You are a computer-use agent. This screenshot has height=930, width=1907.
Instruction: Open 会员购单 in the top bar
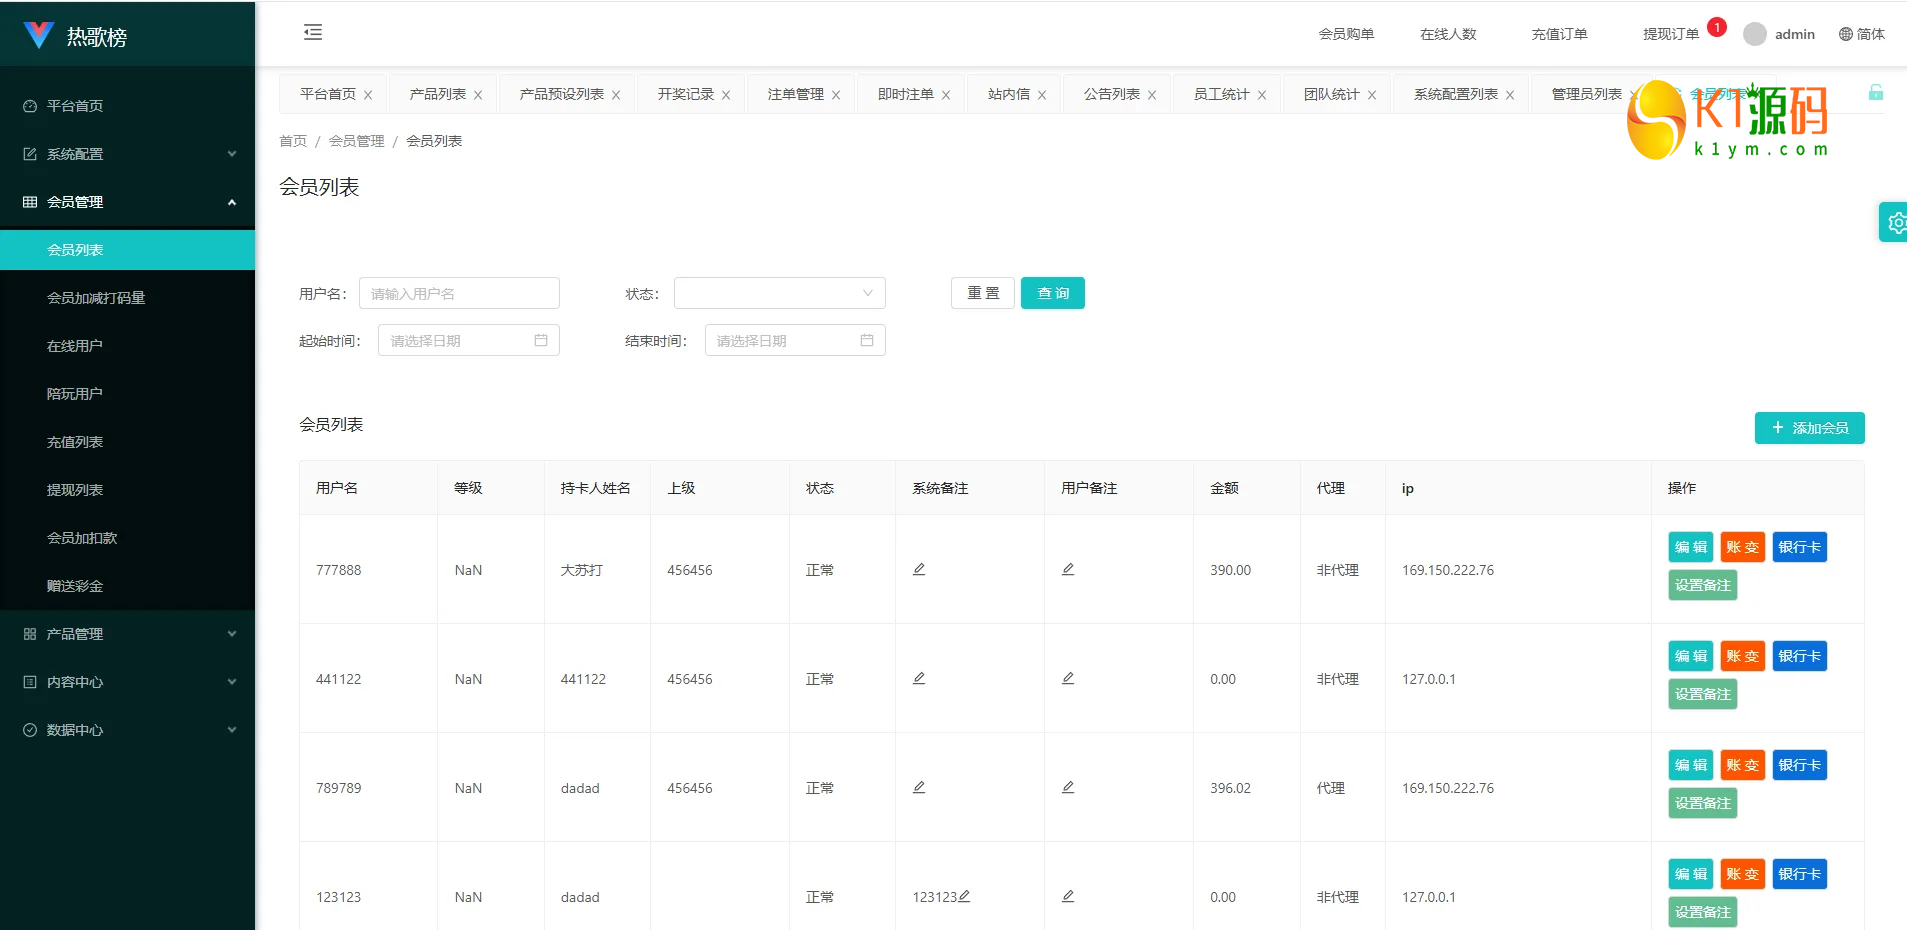(1346, 34)
